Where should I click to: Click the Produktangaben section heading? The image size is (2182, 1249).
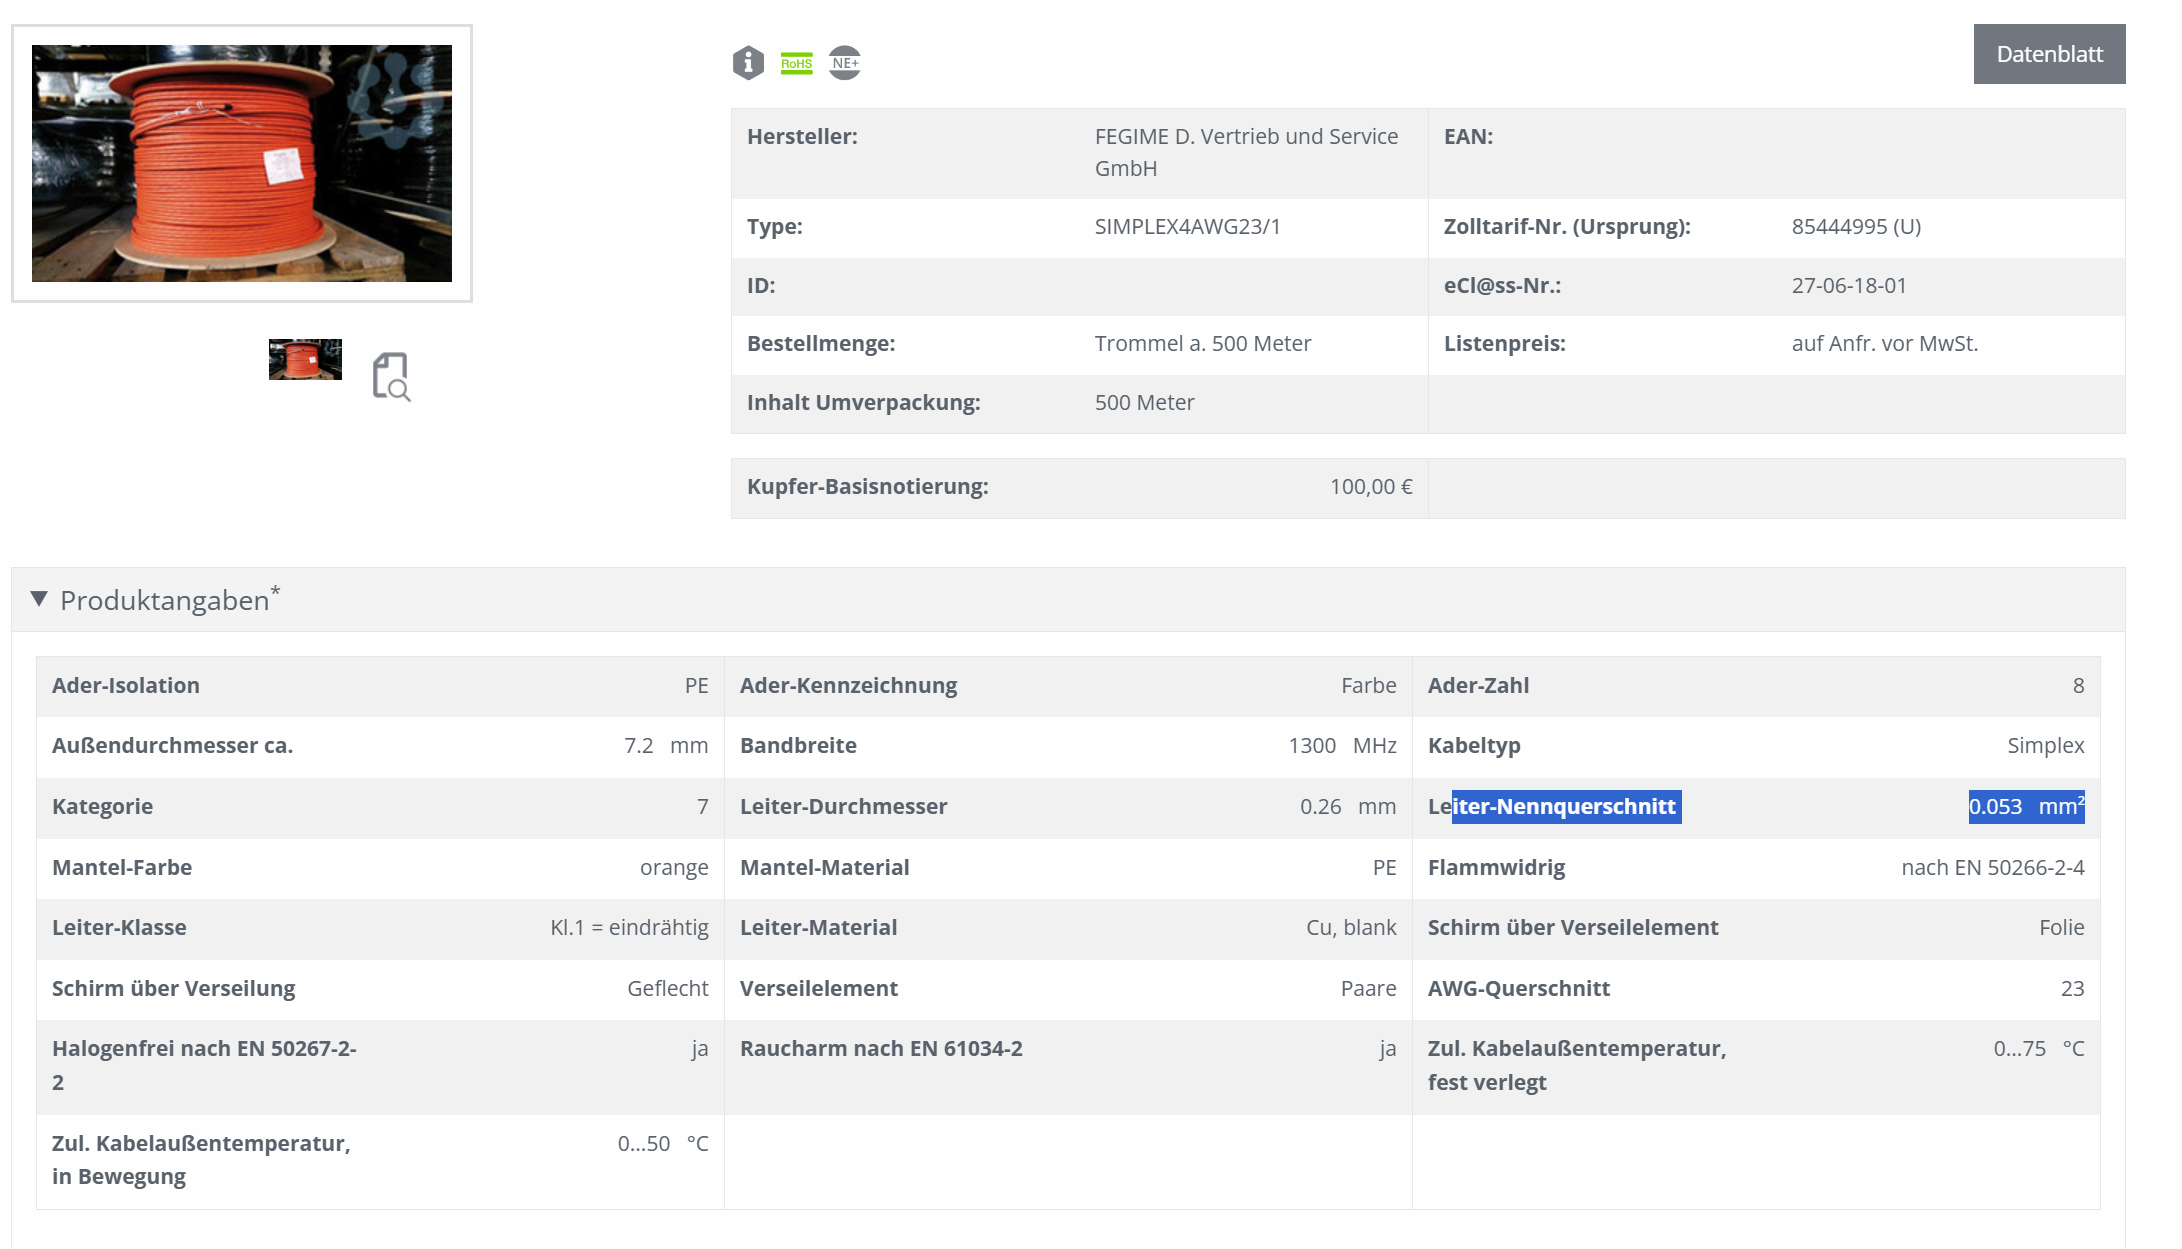pyautogui.click(x=165, y=600)
